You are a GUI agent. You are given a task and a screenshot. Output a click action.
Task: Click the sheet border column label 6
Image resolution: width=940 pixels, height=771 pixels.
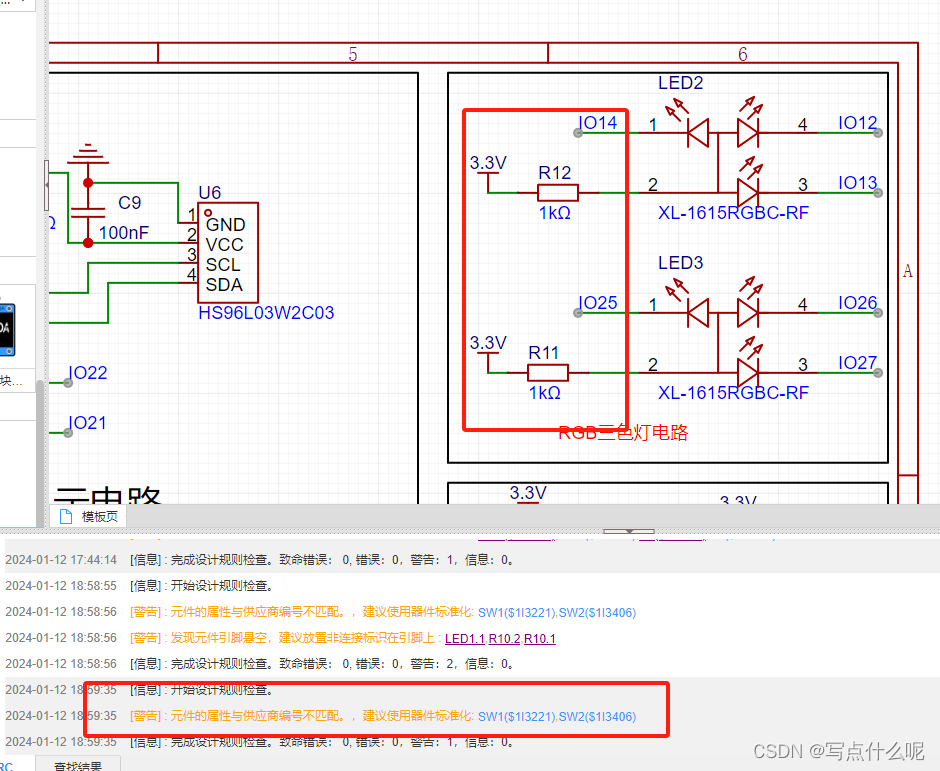743,55
